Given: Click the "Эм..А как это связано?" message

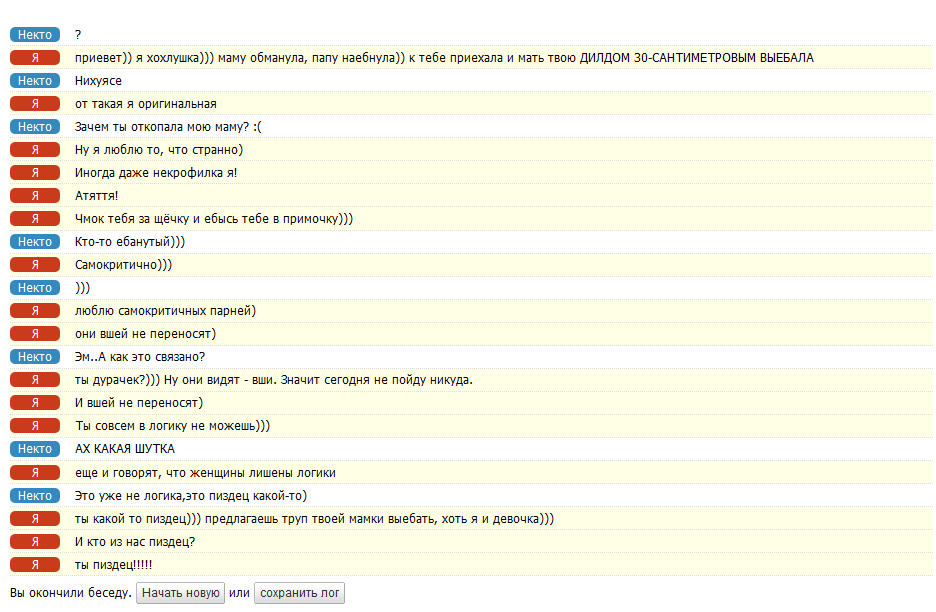Looking at the screenshot, I should pyautogui.click(x=140, y=357).
